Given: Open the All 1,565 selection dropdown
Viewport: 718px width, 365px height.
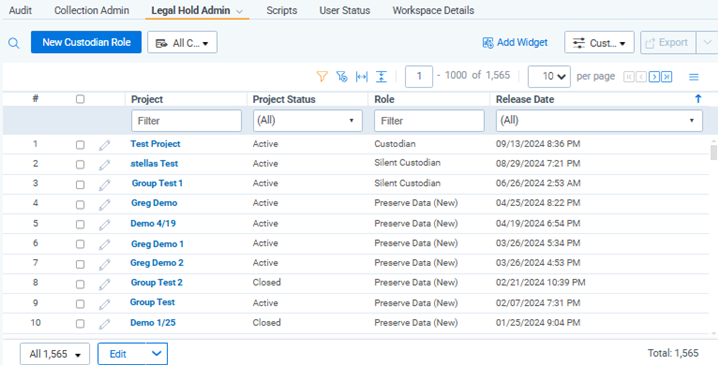Looking at the screenshot, I should point(55,354).
